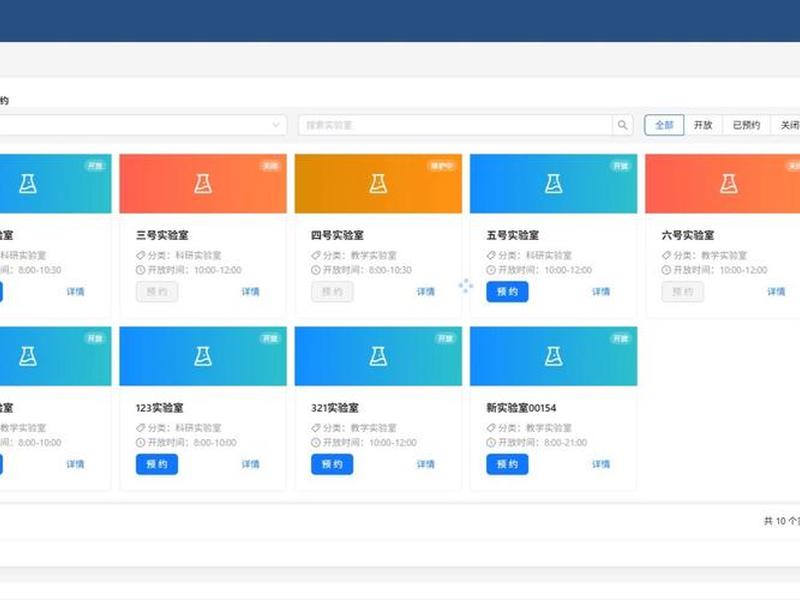Click the clock icon in 三号实验室 card
800x600 pixels.
pyautogui.click(x=140, y=270)
